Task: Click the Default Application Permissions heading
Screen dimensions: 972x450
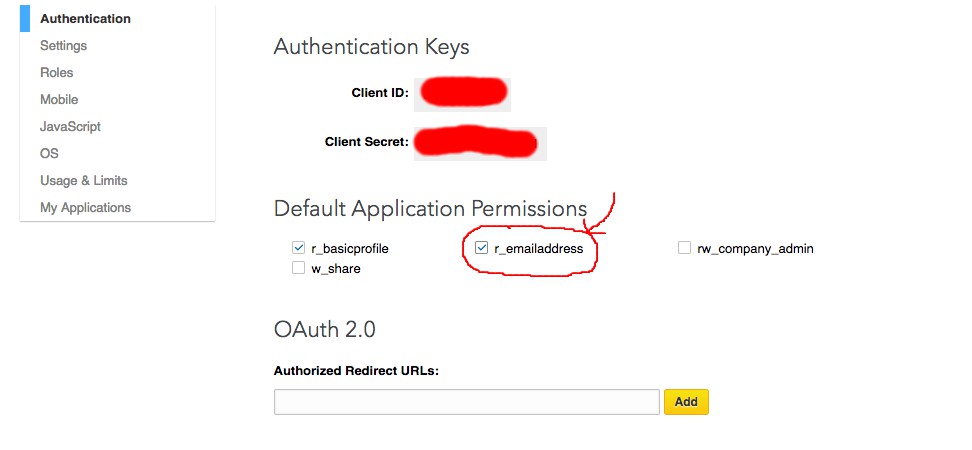Action: (430, 209)
